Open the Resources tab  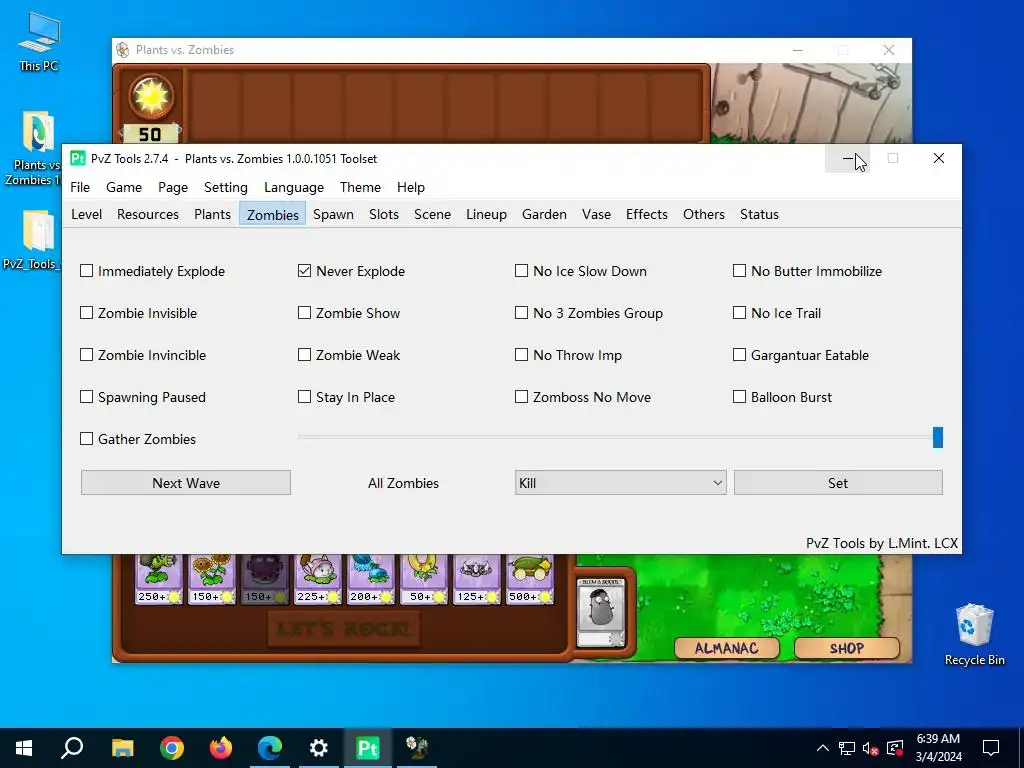(148, 214)
